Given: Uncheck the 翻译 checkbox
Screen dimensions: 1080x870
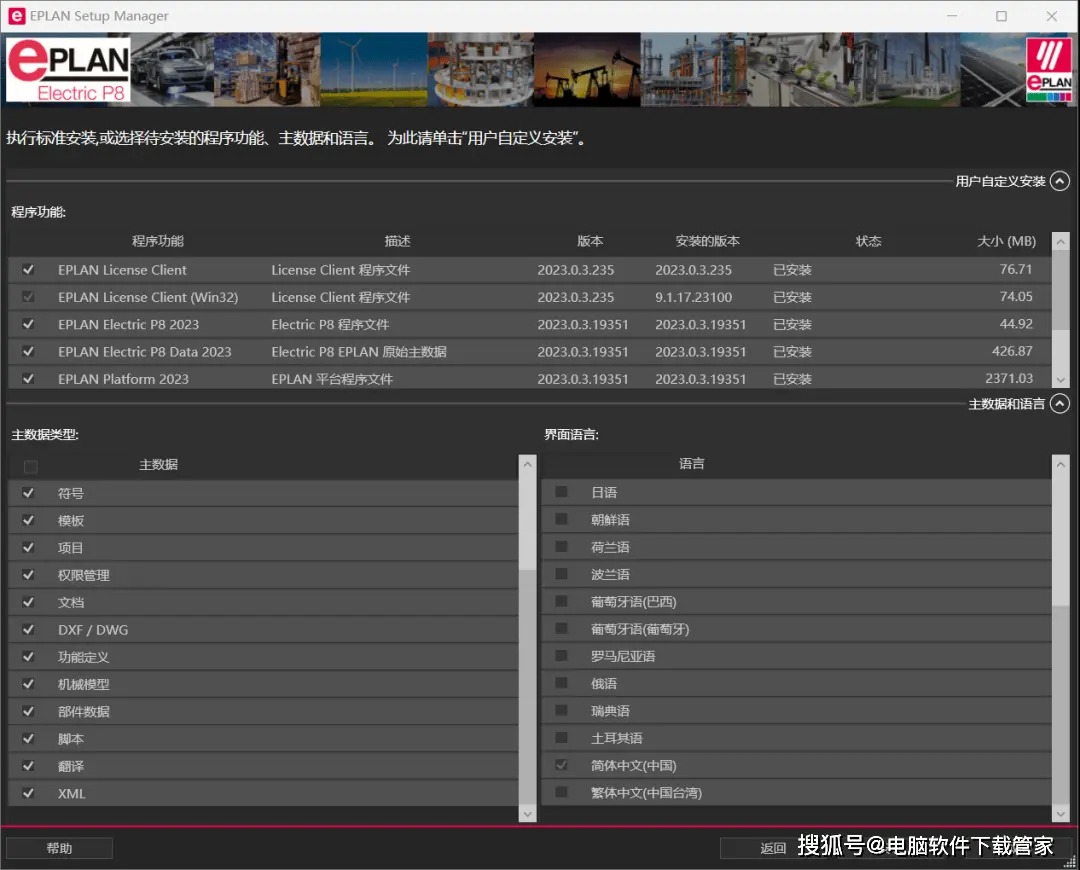Looking at the screenshot, I should point(28,766).
